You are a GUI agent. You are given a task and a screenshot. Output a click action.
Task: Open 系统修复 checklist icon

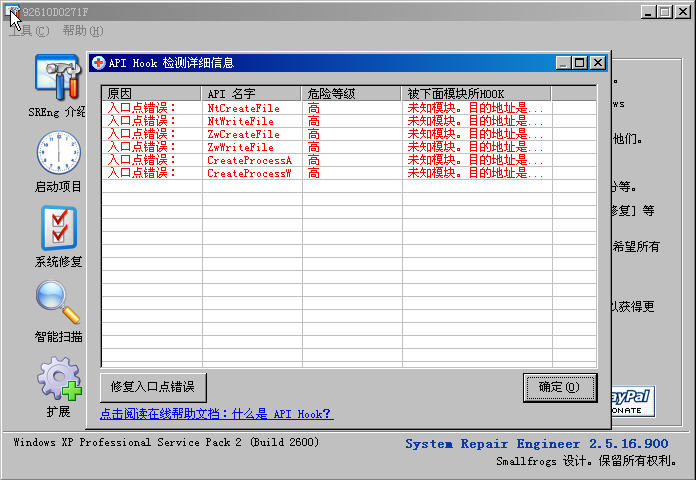pos(59,228)
